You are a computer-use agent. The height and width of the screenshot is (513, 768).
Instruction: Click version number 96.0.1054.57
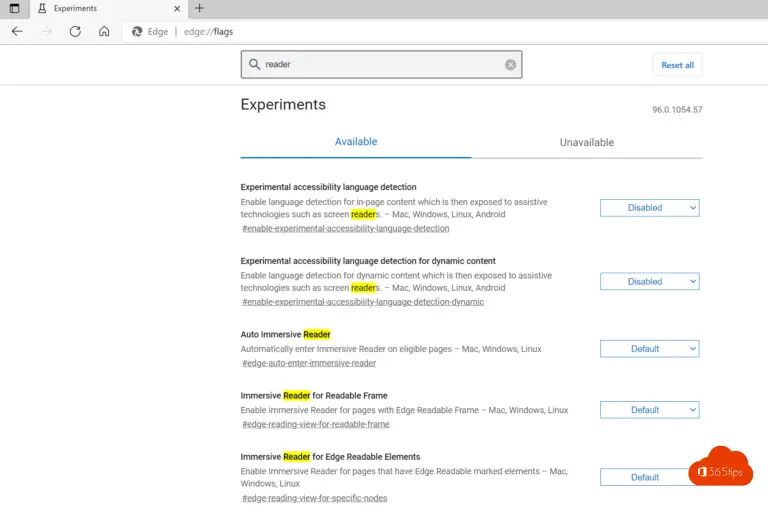coord(677,110)
